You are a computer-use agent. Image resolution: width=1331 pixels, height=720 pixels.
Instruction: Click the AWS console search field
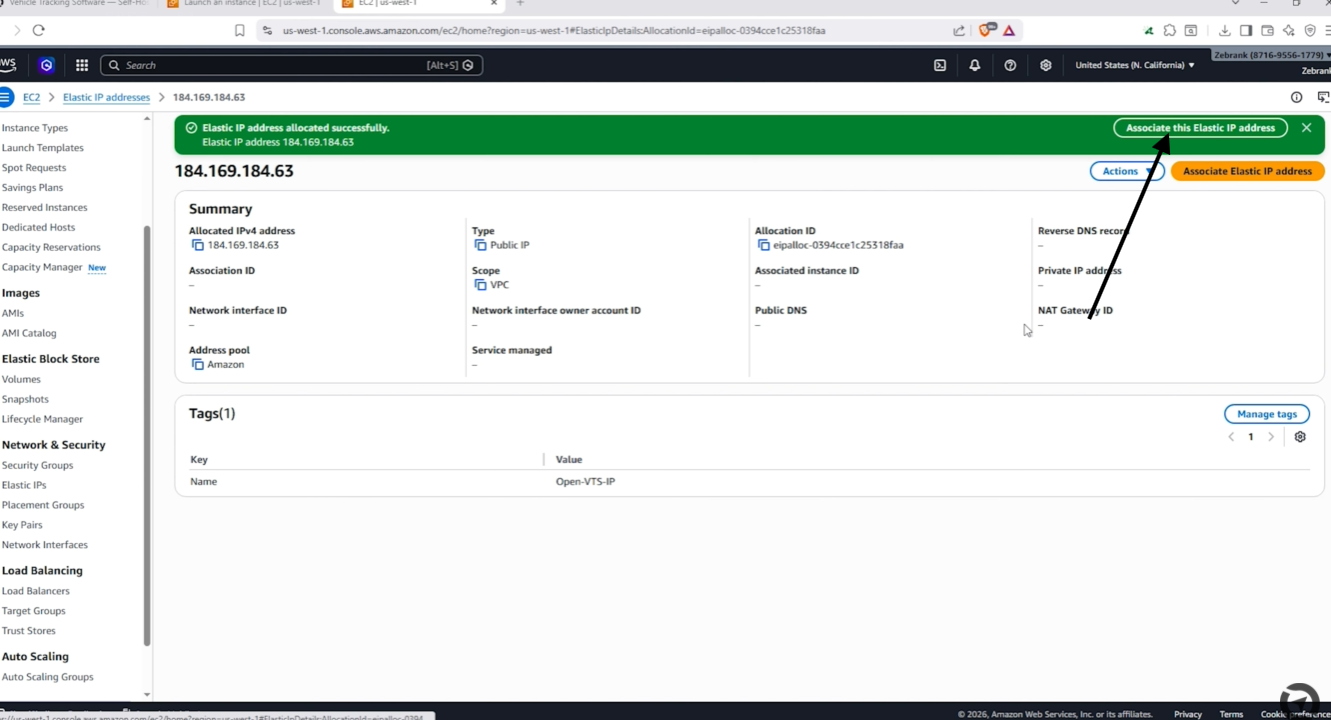click(x=292, y=65)
